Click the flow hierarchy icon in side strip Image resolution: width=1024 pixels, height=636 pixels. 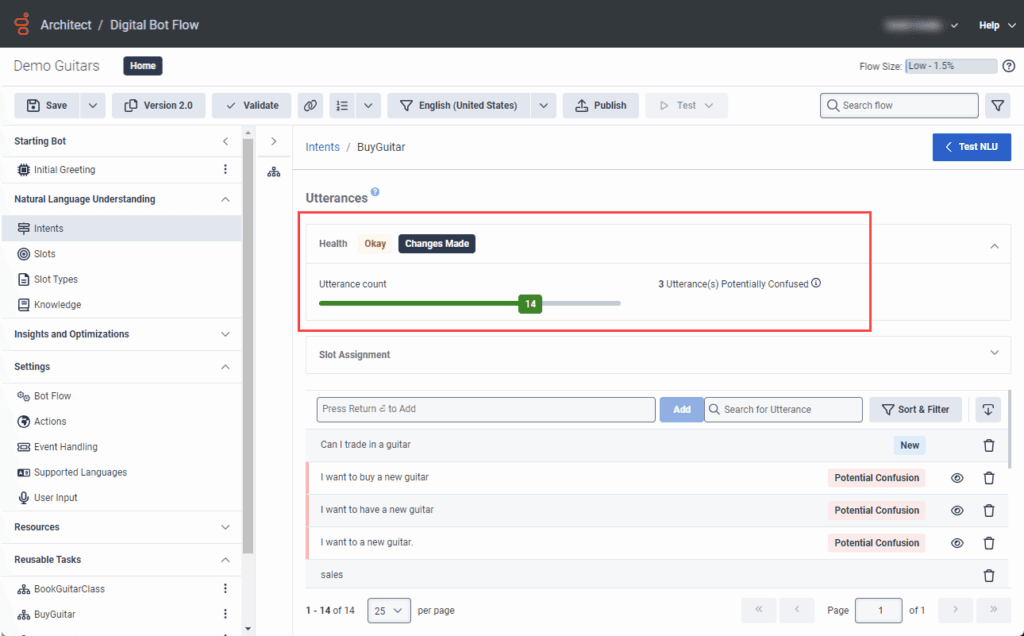[274, 172]
